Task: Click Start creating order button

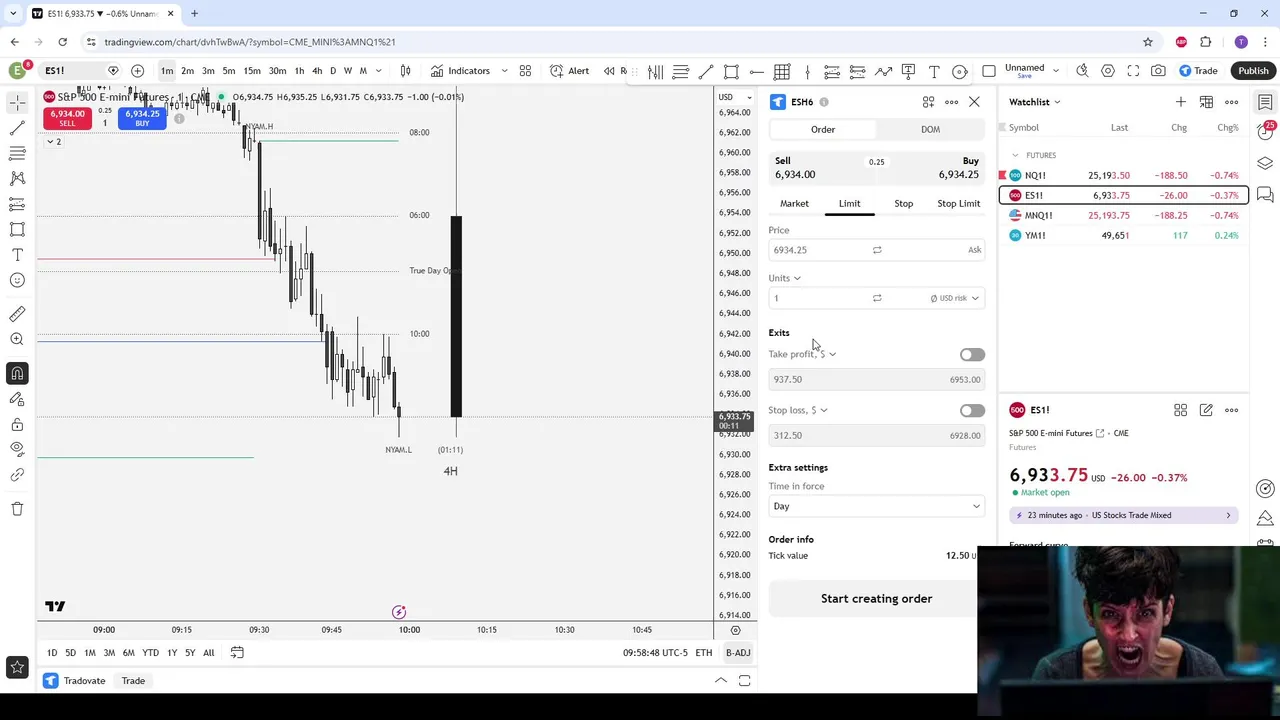Action: (x=876, y=599)
